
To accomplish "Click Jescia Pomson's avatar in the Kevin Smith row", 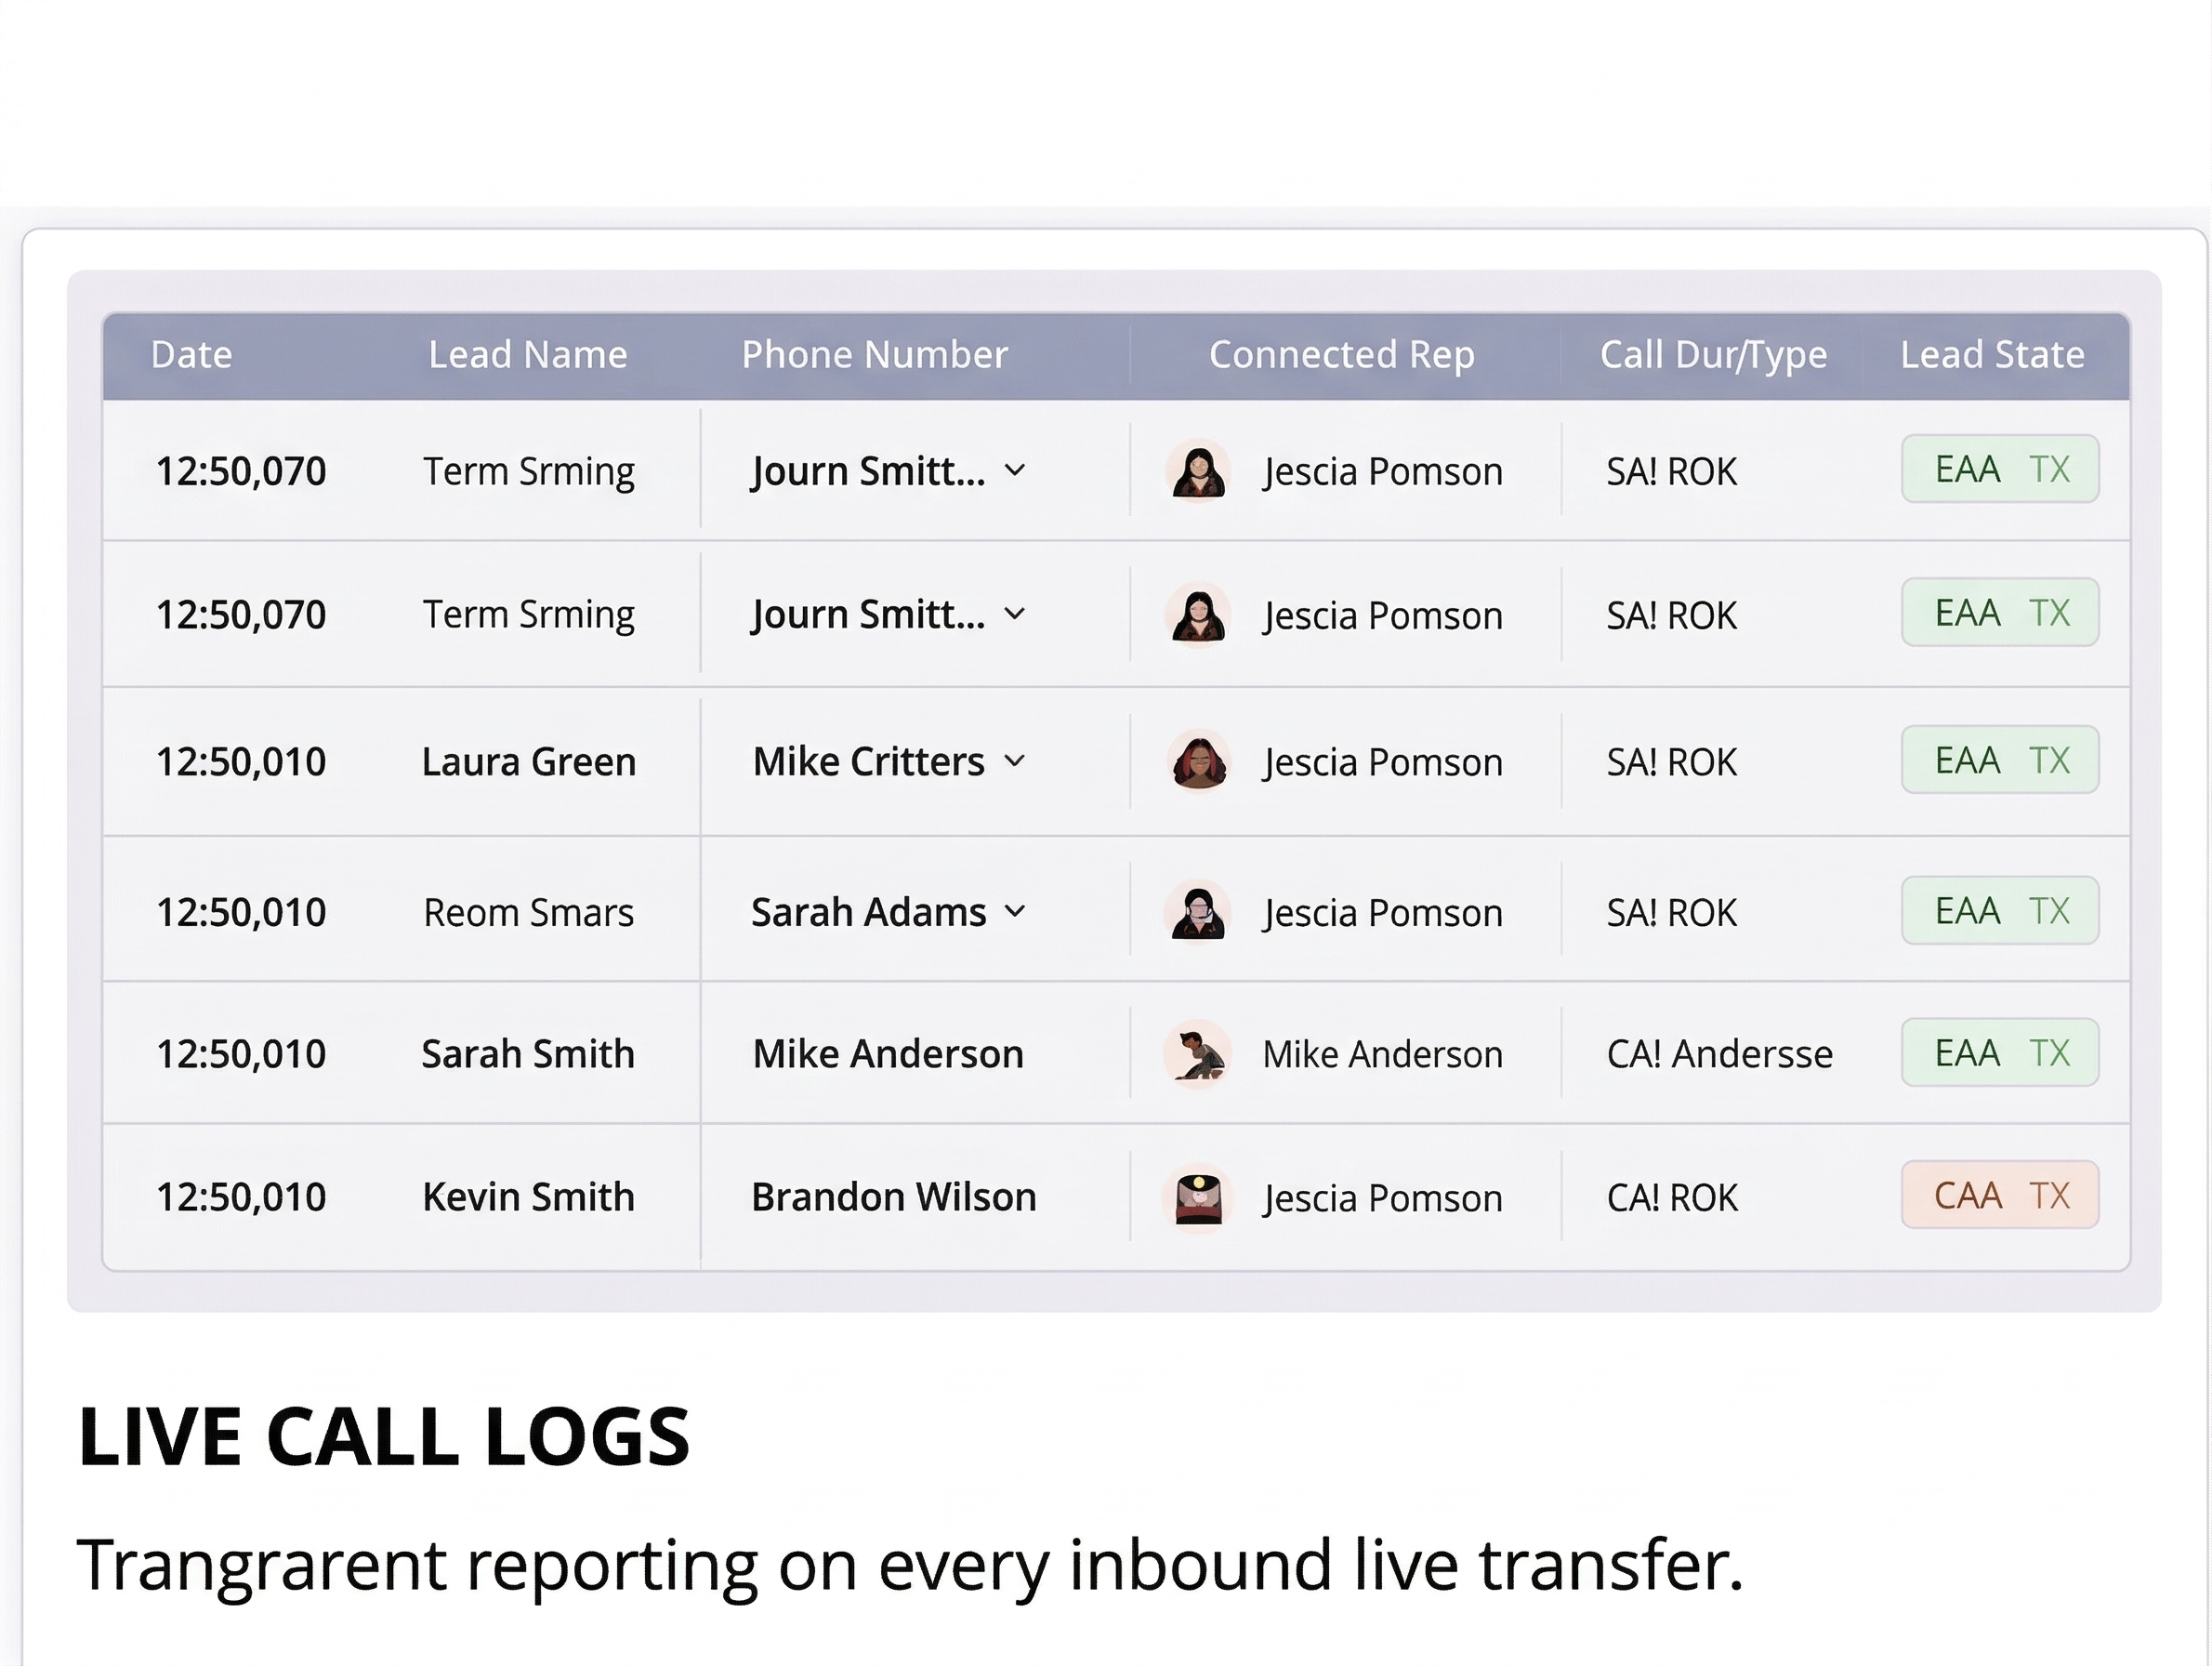I will click(1198, 1196).
